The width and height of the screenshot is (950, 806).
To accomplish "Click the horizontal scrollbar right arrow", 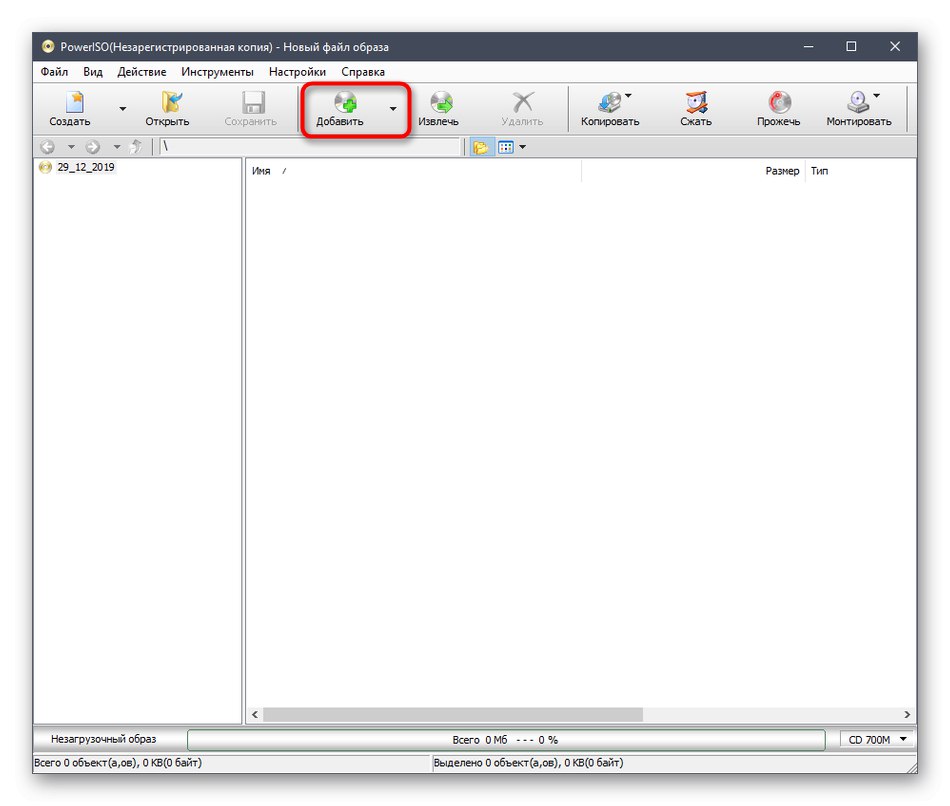I will (907, 714).
